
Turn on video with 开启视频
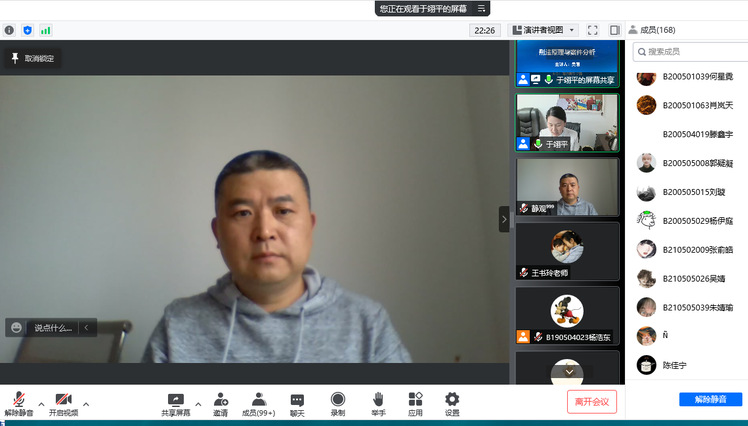pos(63,400)
